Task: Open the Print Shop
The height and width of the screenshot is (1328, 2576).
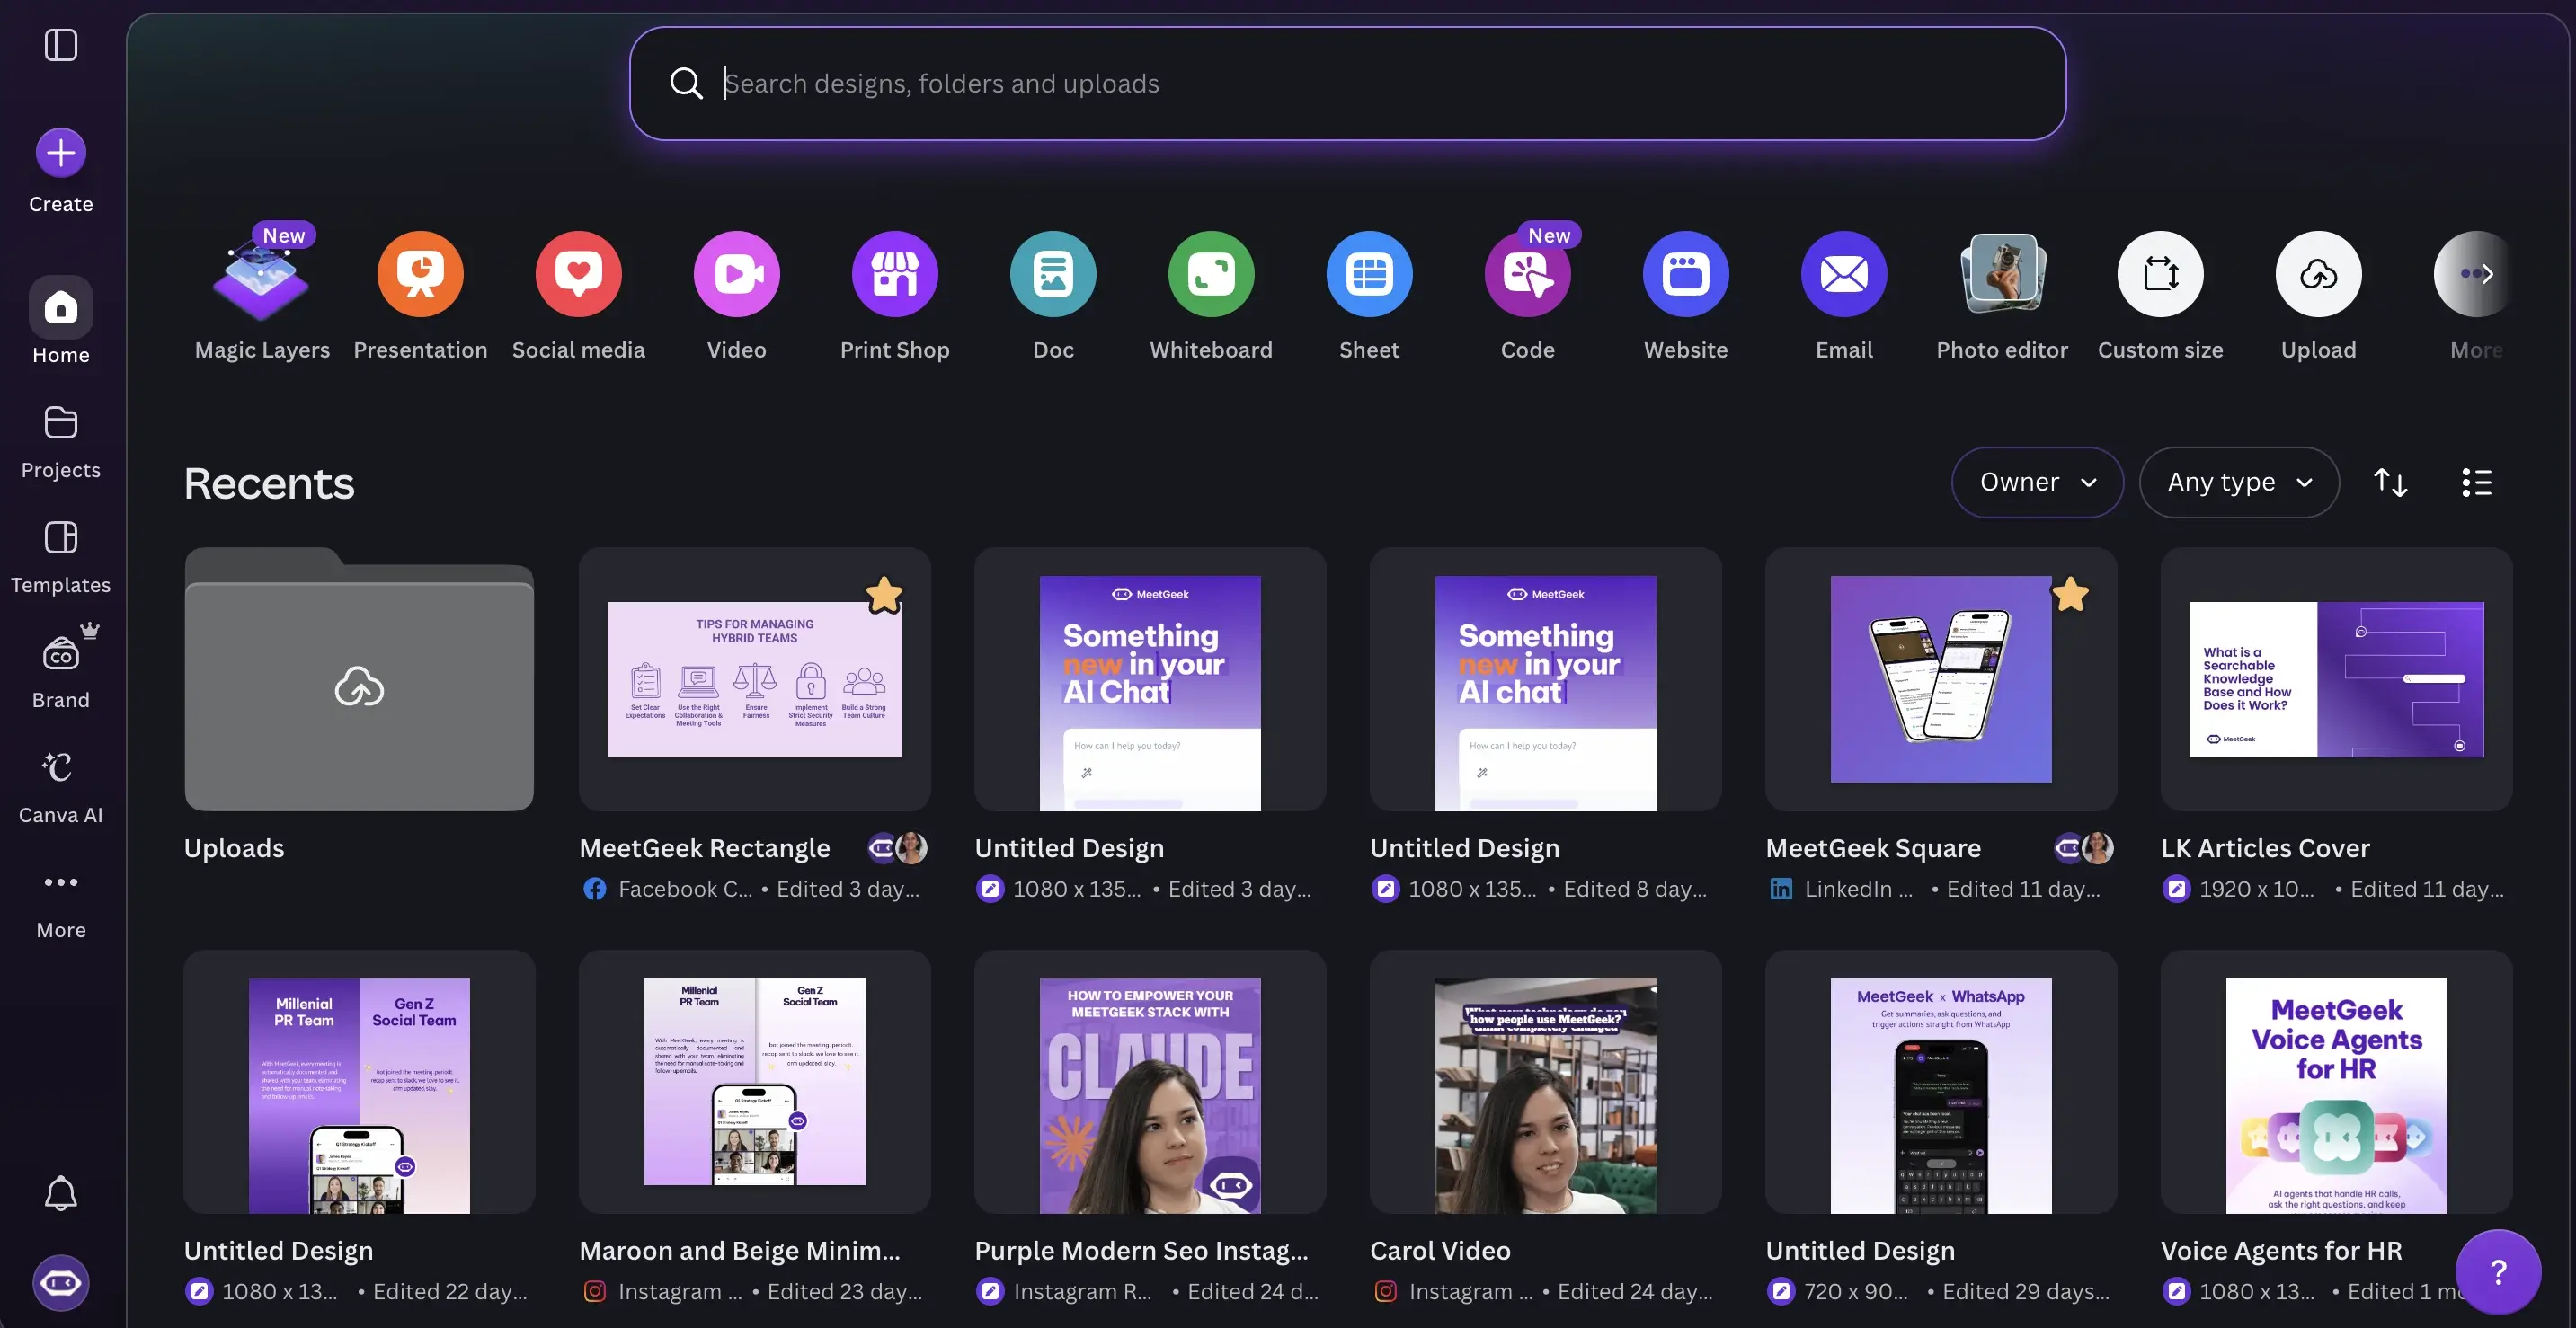Action: [x=895, y=294]
